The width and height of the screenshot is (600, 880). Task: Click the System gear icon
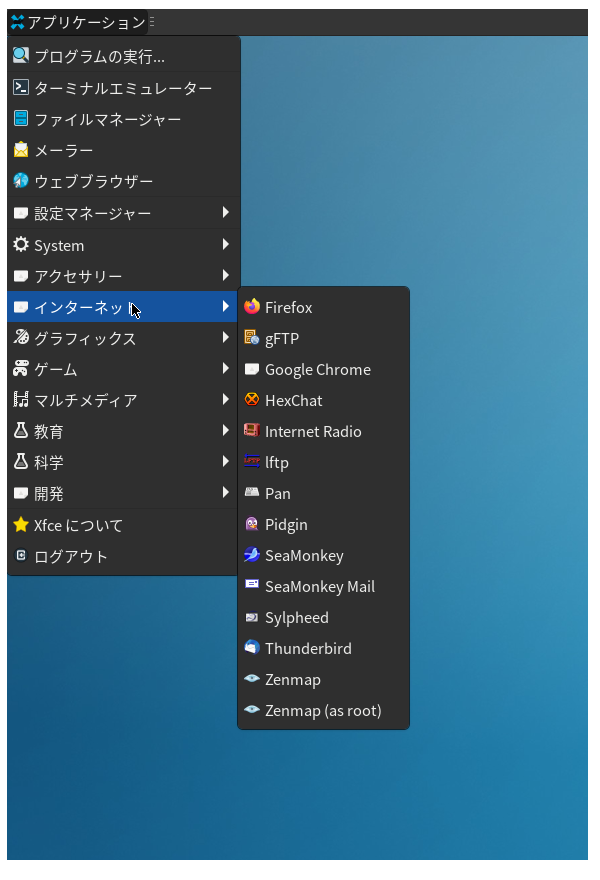[x=21, y=244]
